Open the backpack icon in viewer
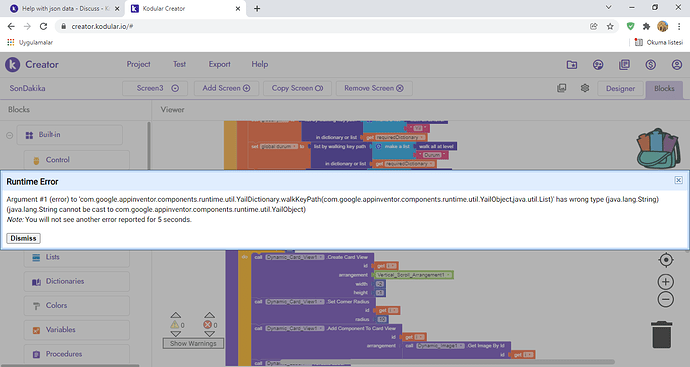Screen dimensions: 690x367 coord(658,148)
